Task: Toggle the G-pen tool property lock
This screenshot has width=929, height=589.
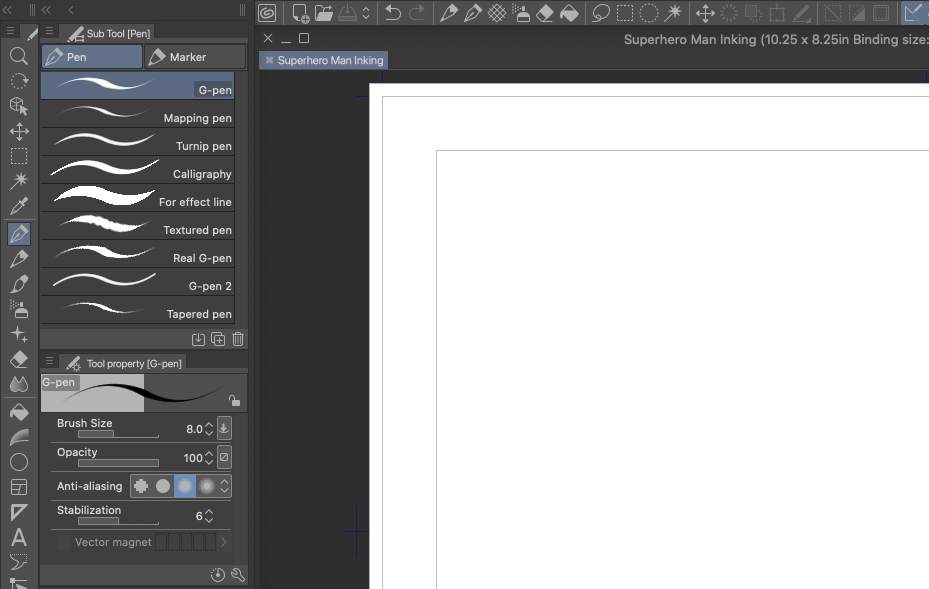Action: pyautogui.click(x=234, y=400)
